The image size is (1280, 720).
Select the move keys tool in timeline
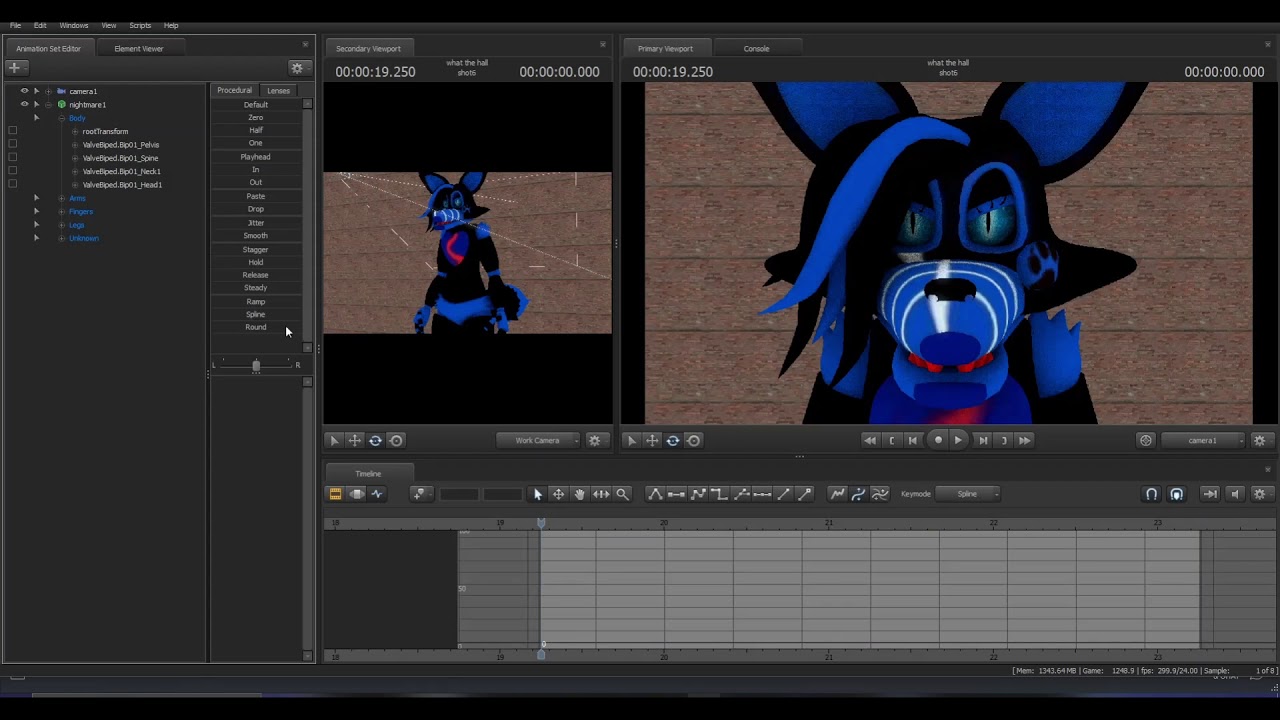click(x=559, y=494)
